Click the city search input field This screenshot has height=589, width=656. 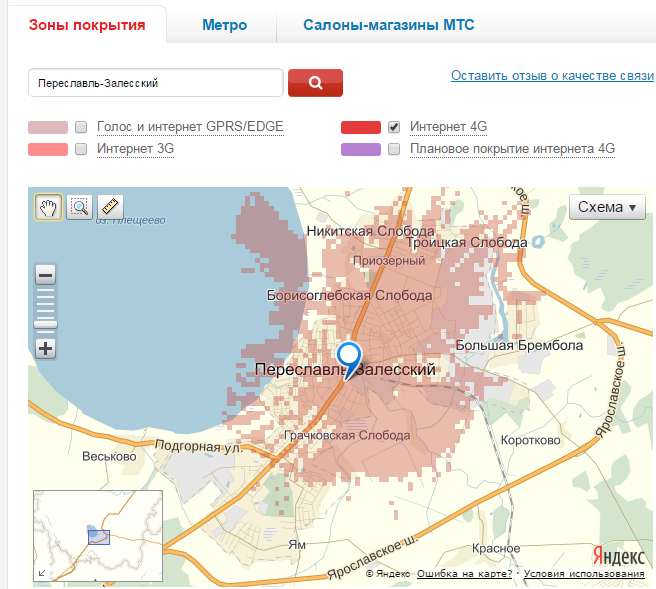(x=155, y=83)
